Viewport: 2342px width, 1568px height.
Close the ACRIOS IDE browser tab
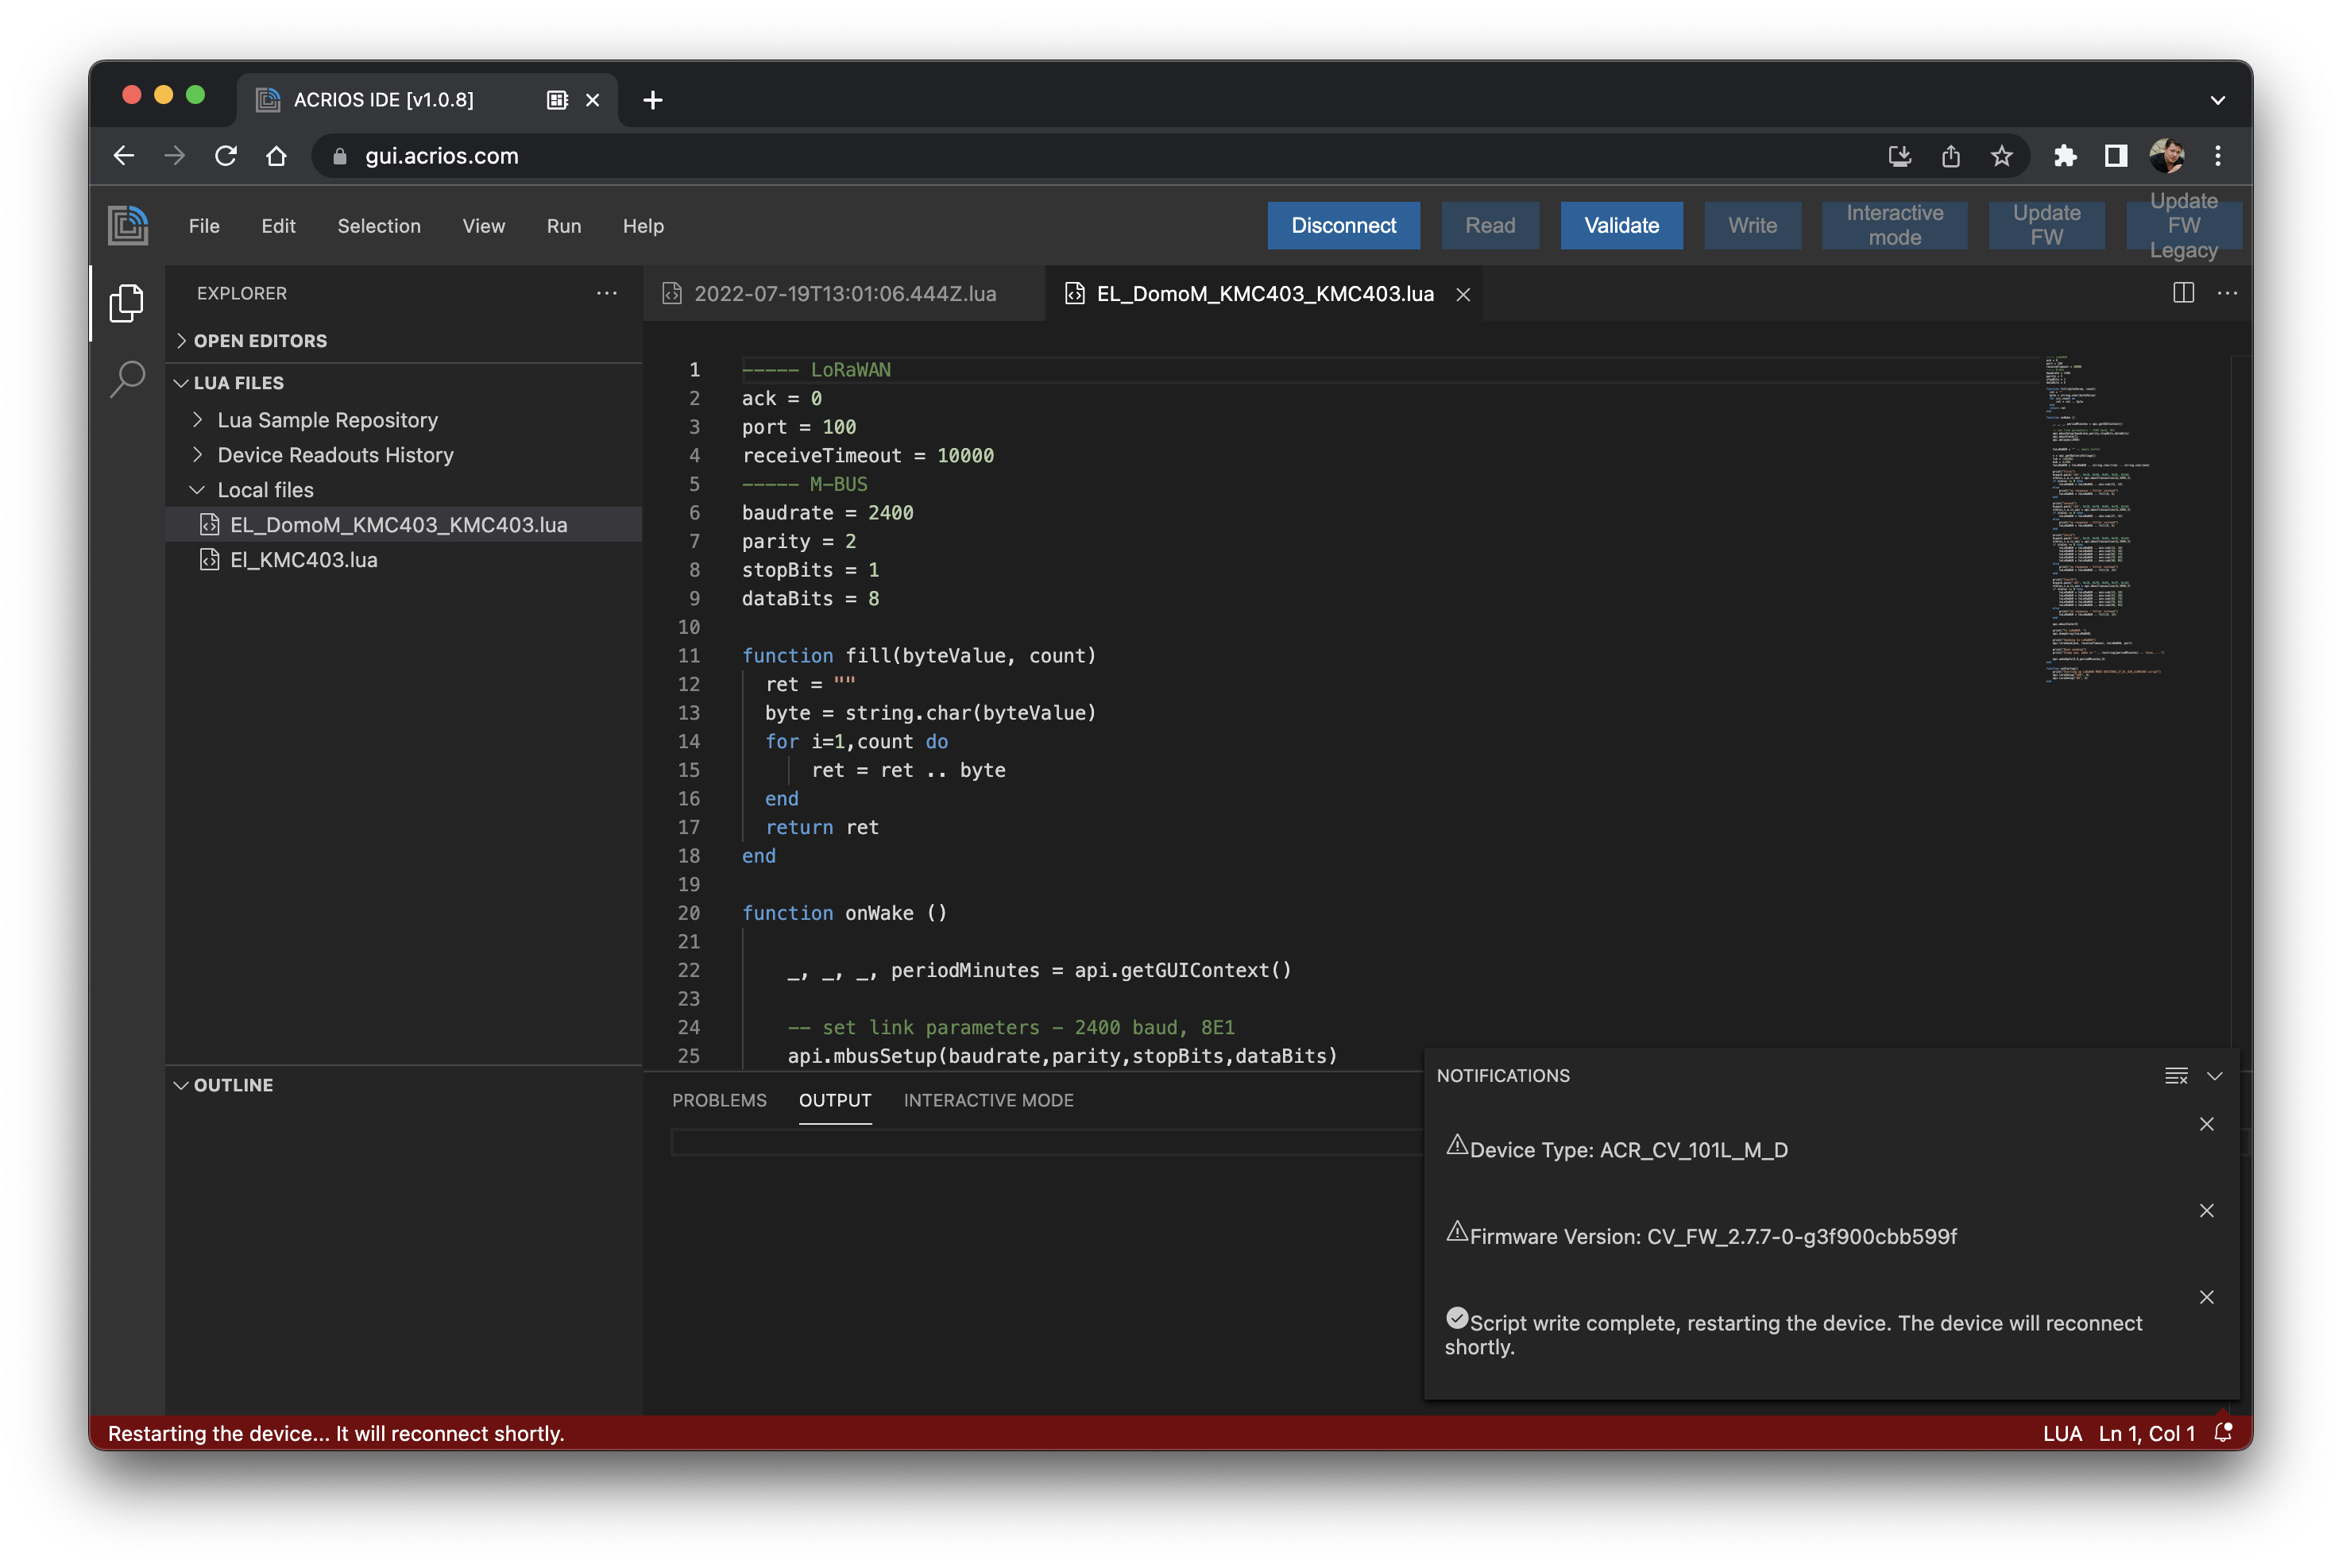(x=592, y=100)
